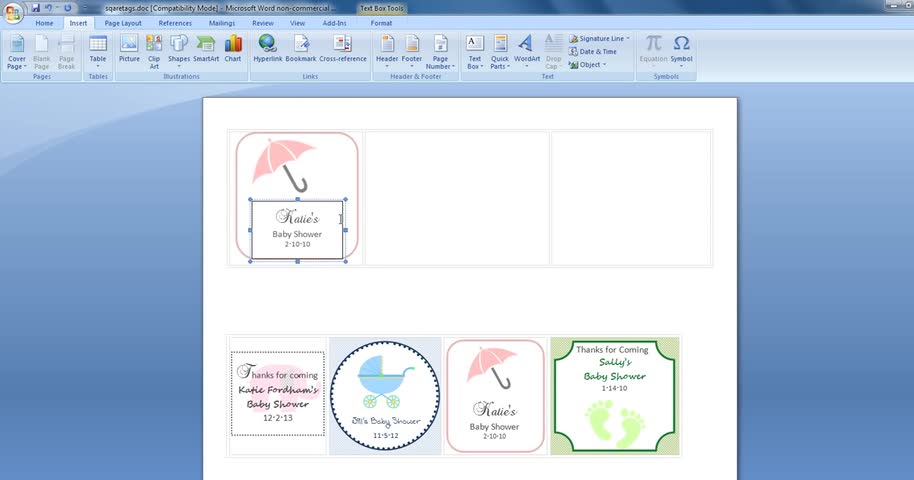This screenshot has width=914, height=480.
Task: Expand the Object dropdown arrow
Action: [604, 65]
